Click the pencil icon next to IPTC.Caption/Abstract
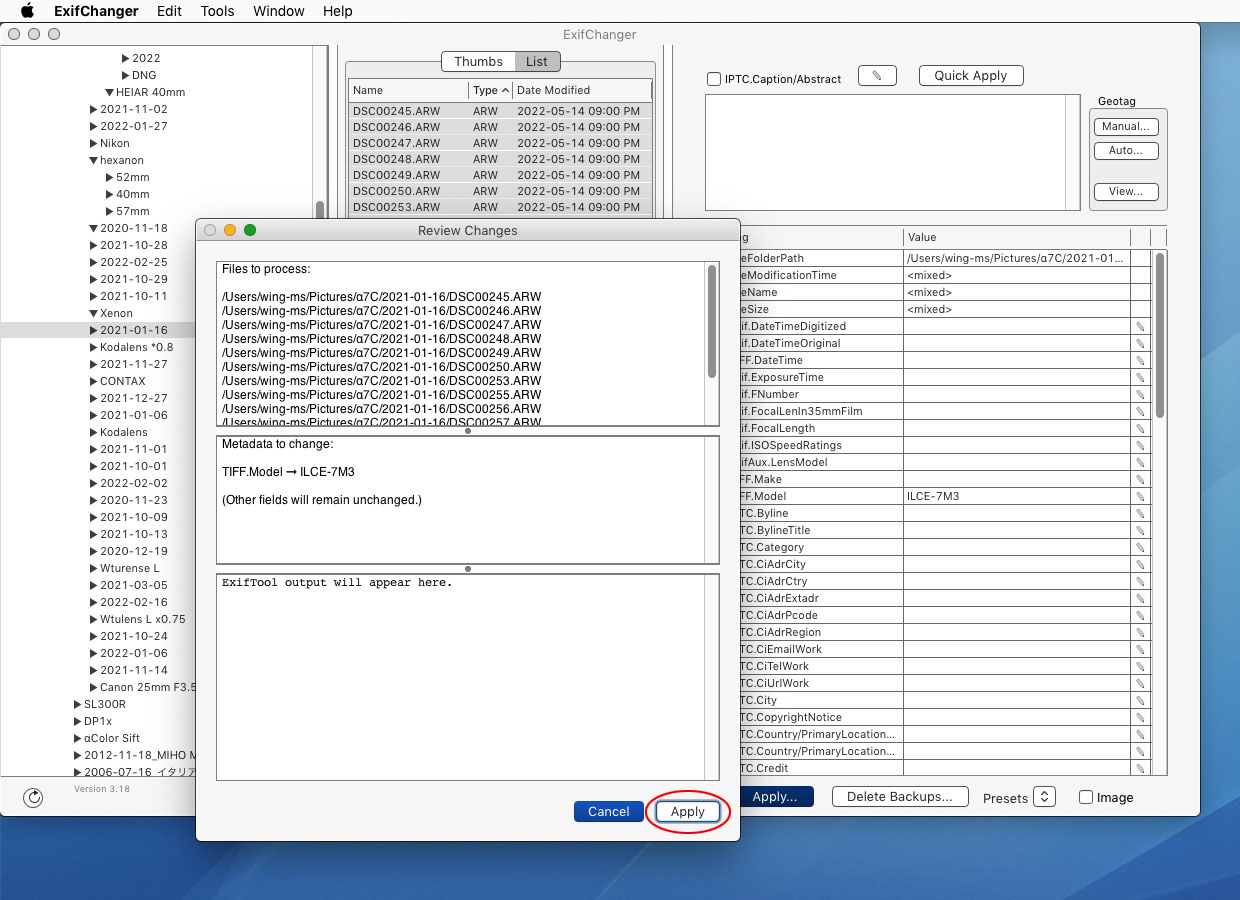Screen dimensions: 1240x900 click(877, 76)
